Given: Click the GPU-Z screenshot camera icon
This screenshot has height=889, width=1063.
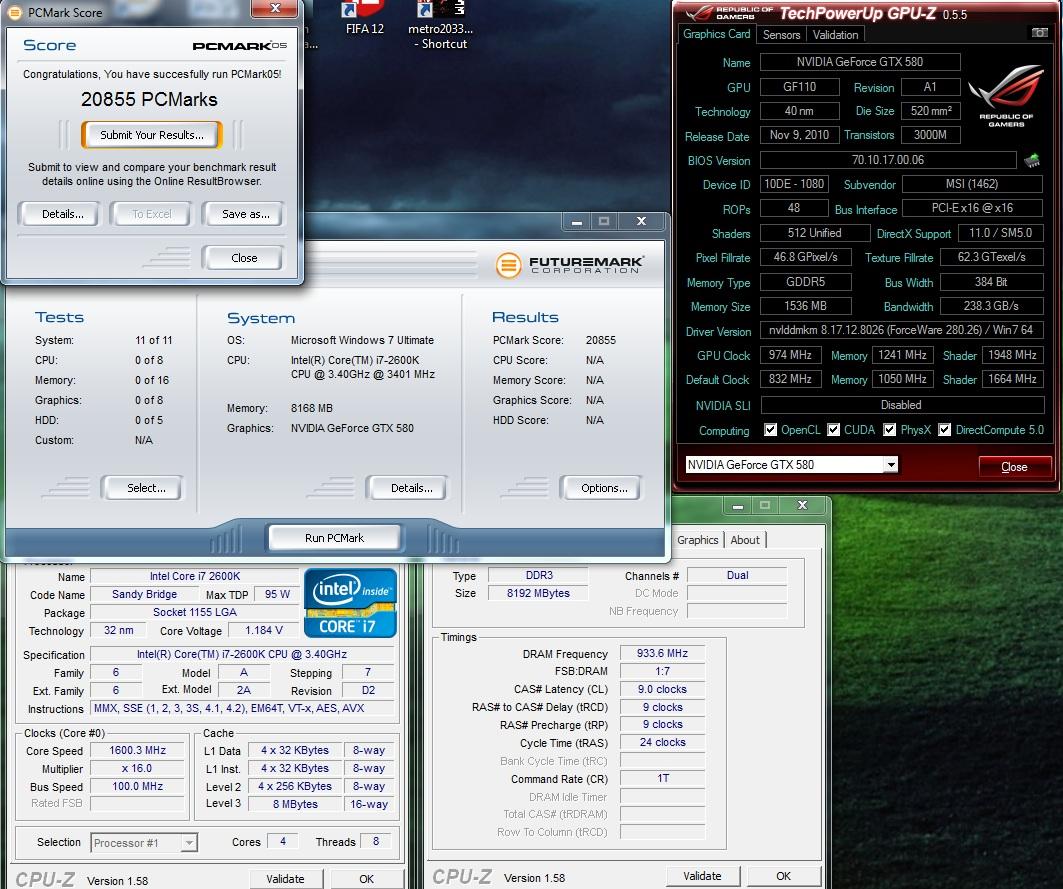Looking at the screenshot, I should pos(1039,33).
